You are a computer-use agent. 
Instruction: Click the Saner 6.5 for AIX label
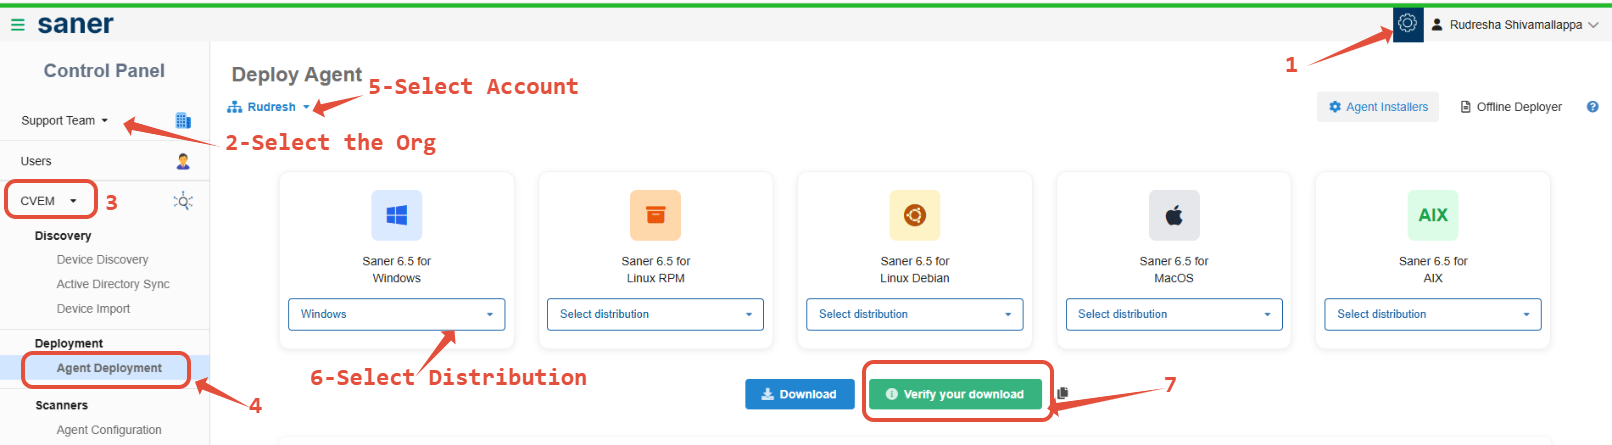[1433, 270]
